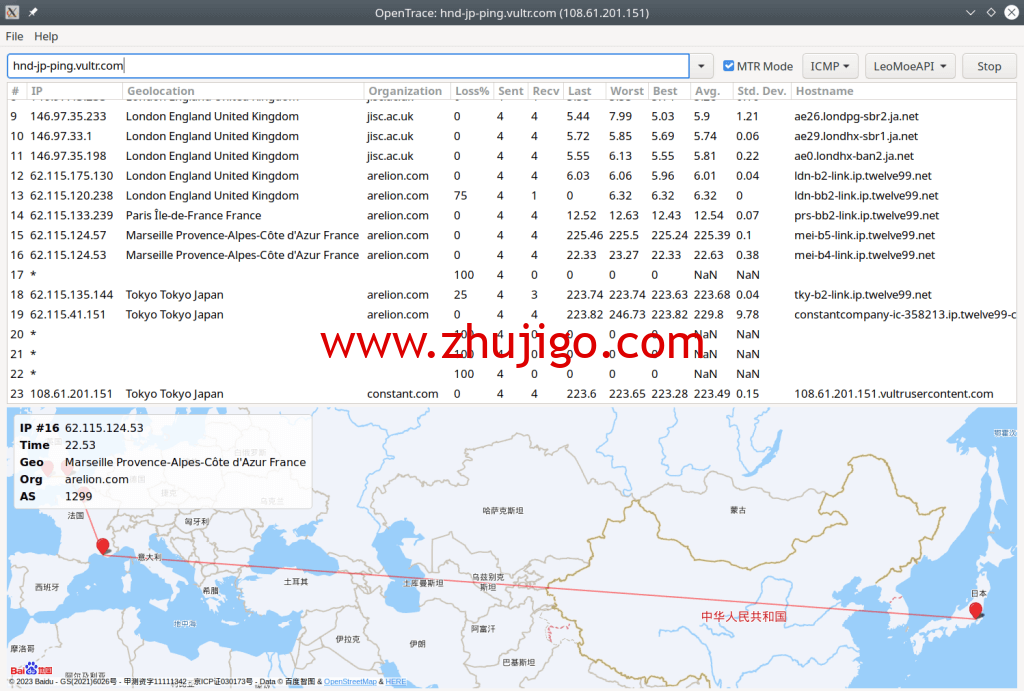
Task: Sort by the Sent column header
Action: pyautogui.click(x=511, y=91)
